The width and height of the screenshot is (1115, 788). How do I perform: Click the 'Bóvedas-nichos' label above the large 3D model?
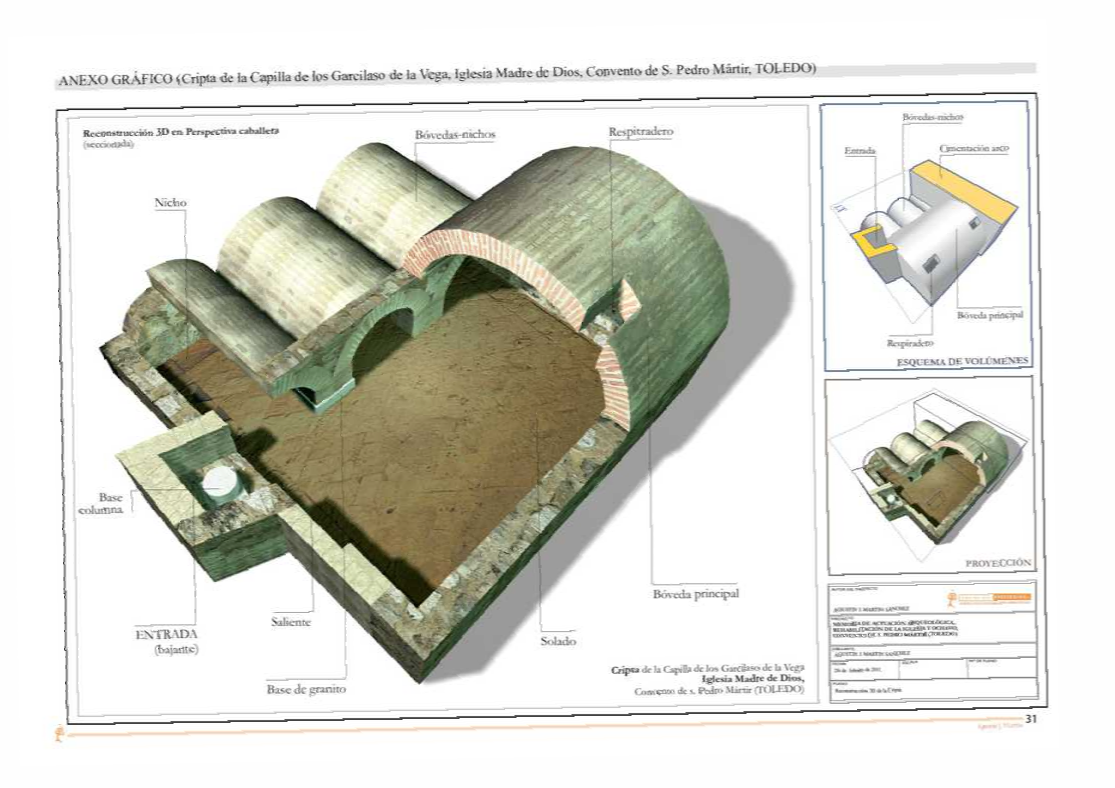[x=456, y=134]
